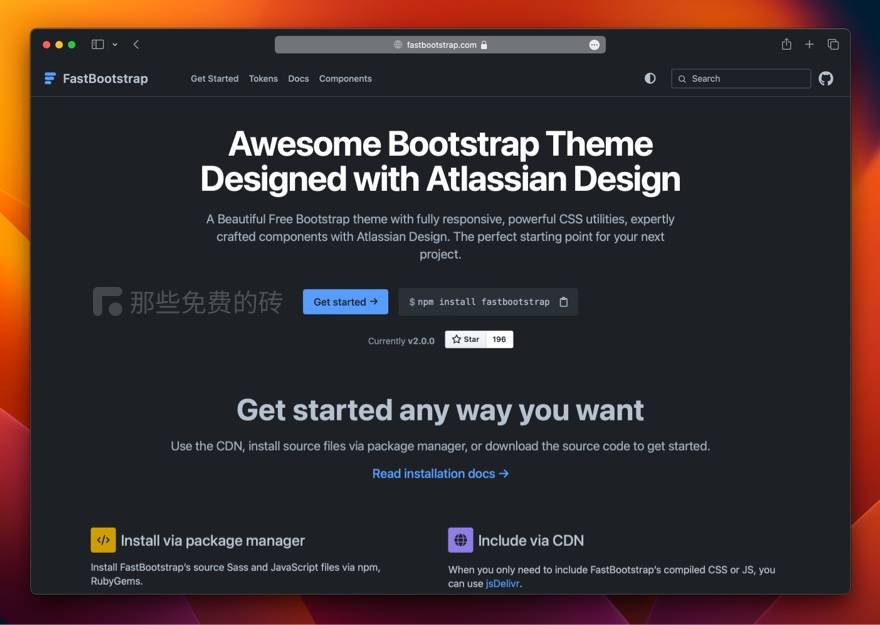Click the back navigation arrow
This screenshot has height=625, width=880.
136,44
